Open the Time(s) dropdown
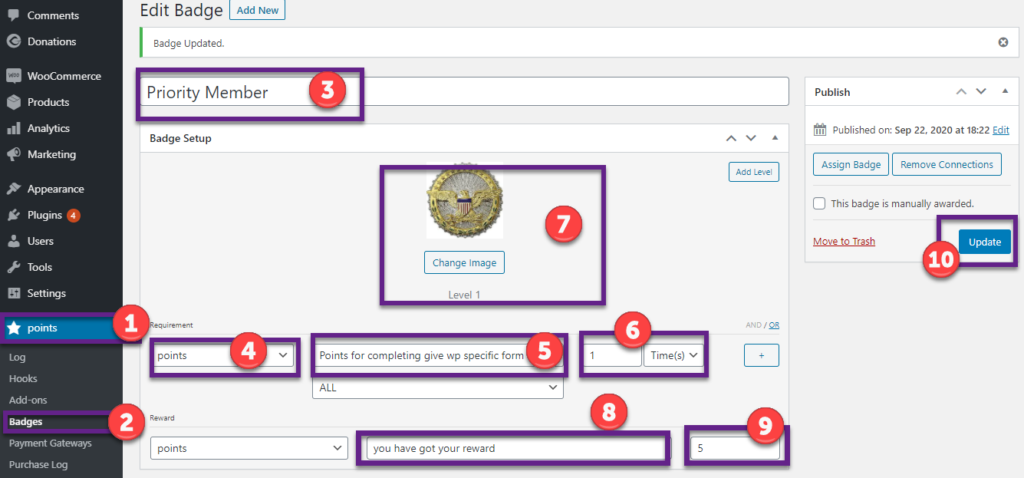Image resolution: width=1024 pixels, height=478 pixels. 674,355
